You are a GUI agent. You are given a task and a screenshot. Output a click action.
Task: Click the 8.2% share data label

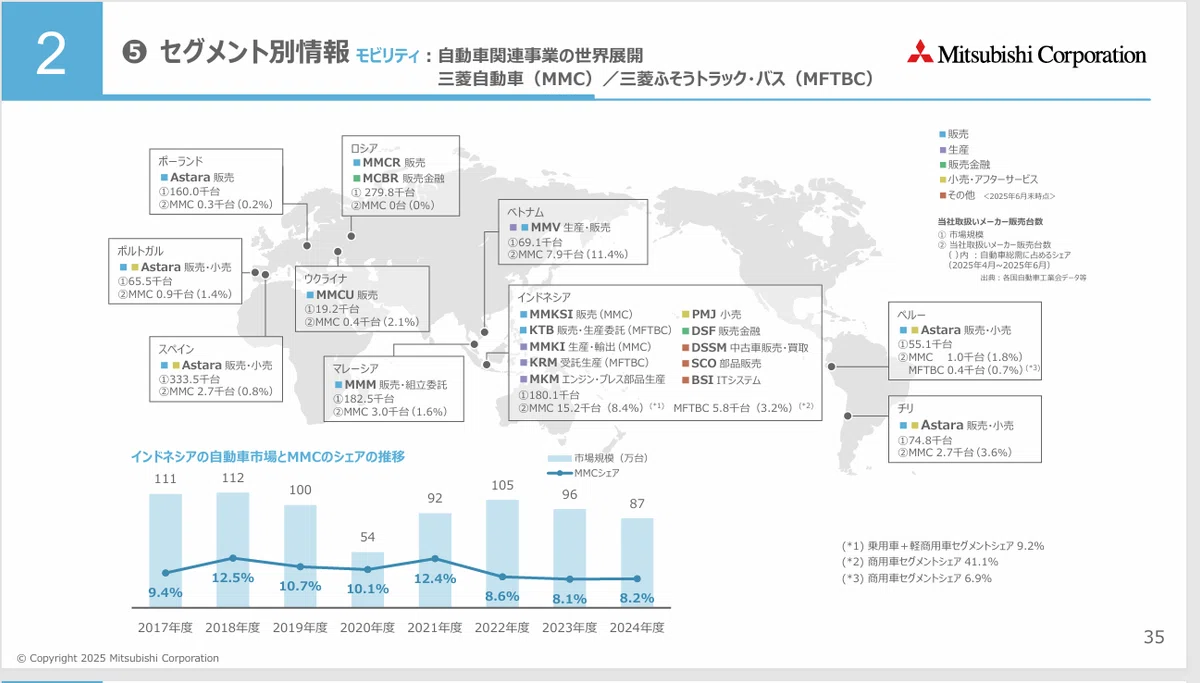pyautogui.click(x=636, y=597)
